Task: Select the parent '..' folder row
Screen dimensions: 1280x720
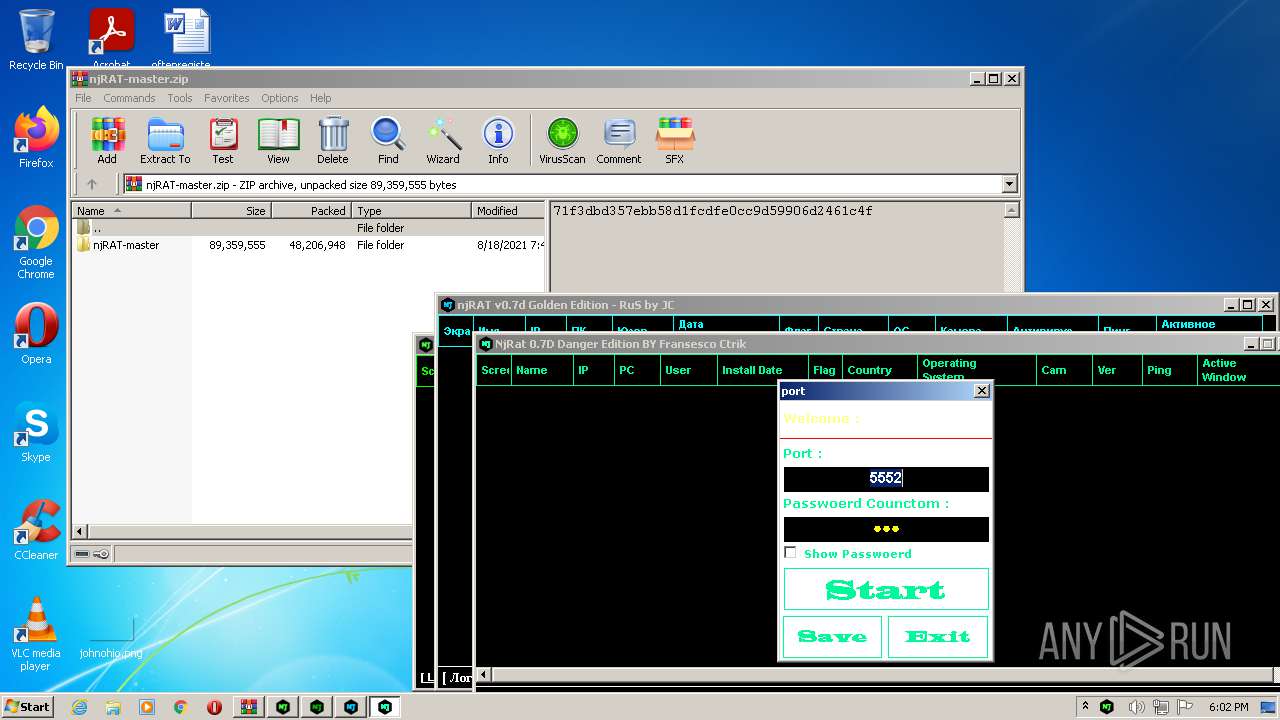Action: pyautogui.click(x=309, y=228)
